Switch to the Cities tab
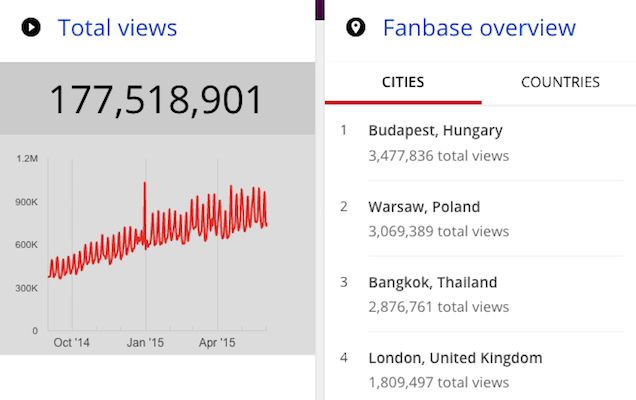This screenshot has width=636, height=400. click(x=403, y=82)
